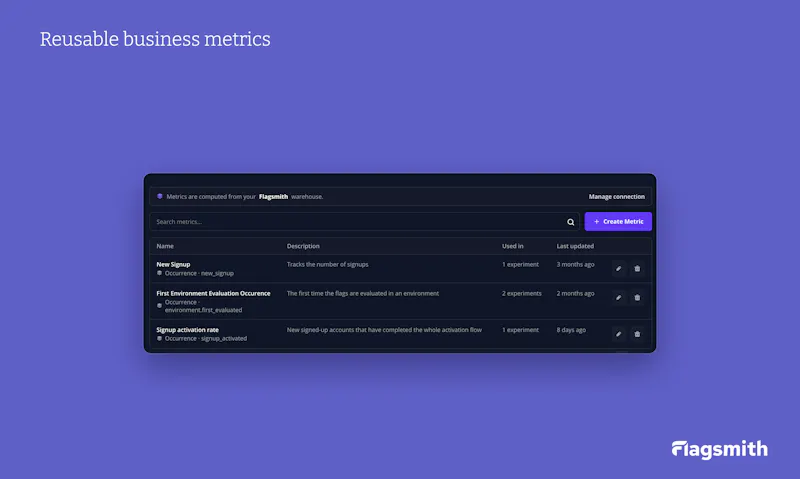Click 'Occurrence · signup_activated' subtitle
The image size is (800, 479).
click(206, 339)
